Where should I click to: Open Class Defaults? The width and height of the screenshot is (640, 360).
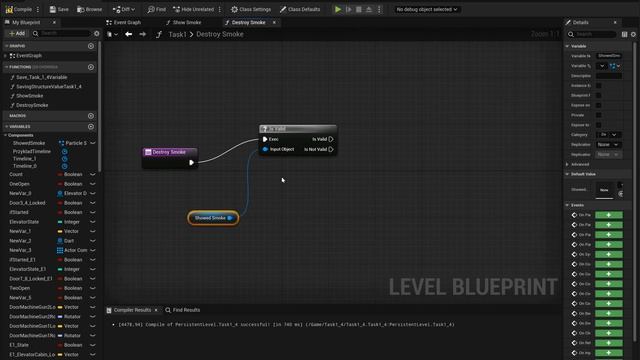300,9
